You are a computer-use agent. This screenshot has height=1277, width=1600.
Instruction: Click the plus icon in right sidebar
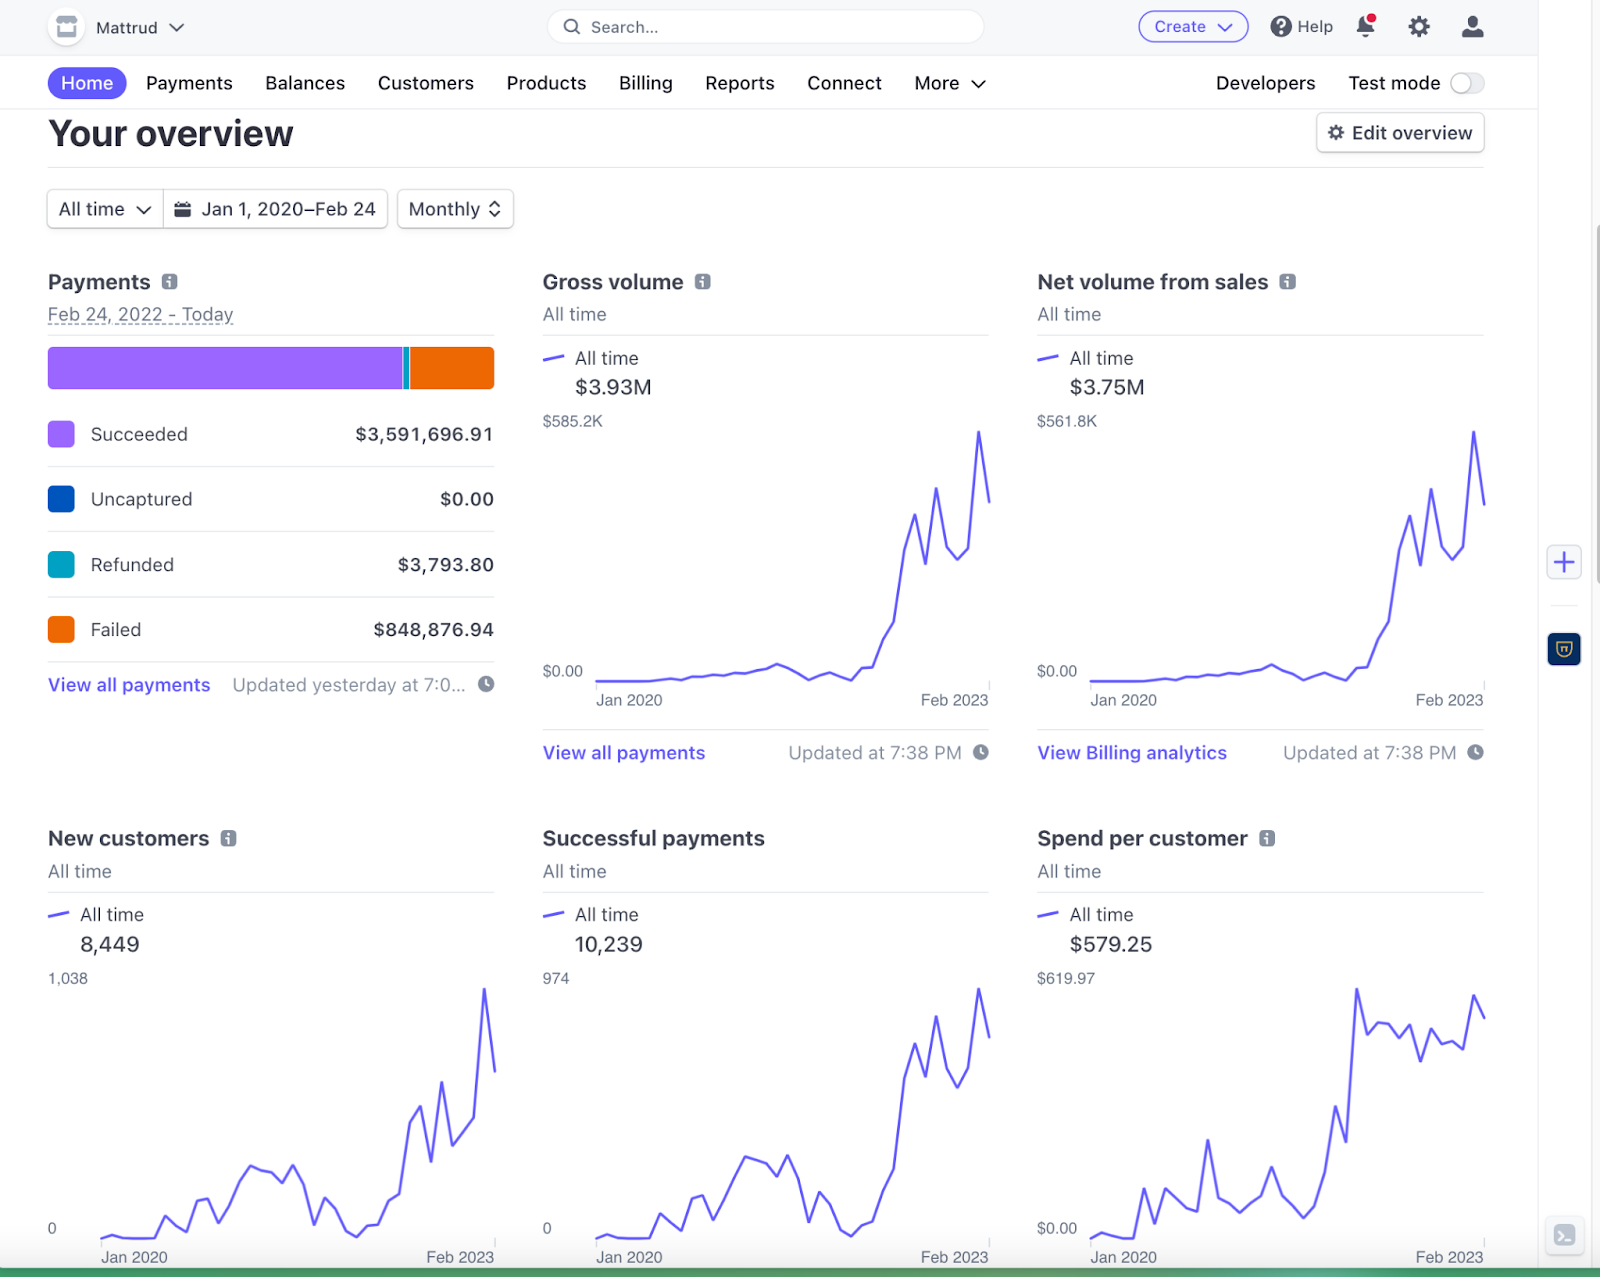point(1564,562)
